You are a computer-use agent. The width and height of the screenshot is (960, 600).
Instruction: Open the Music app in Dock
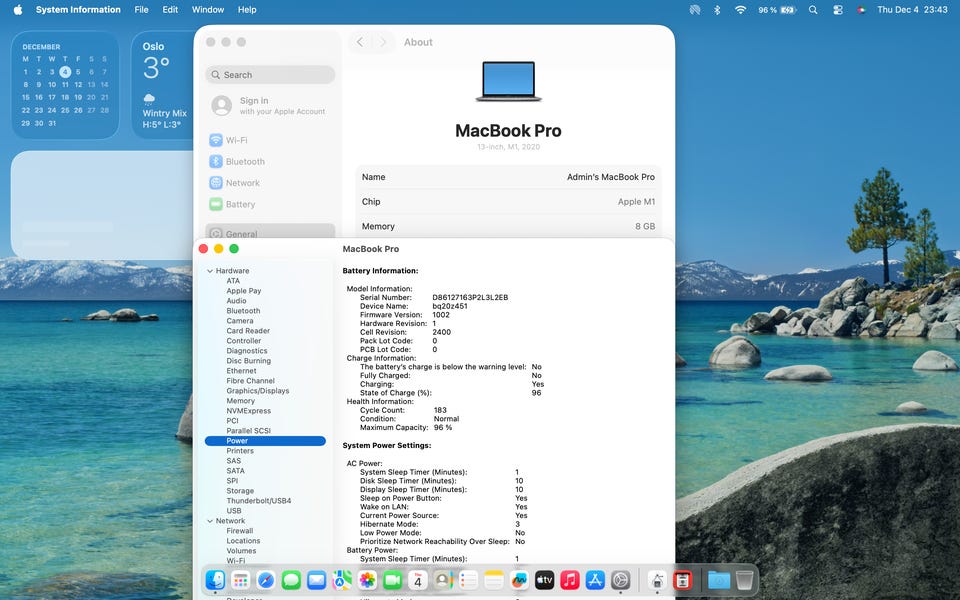(x=570, y=580)
